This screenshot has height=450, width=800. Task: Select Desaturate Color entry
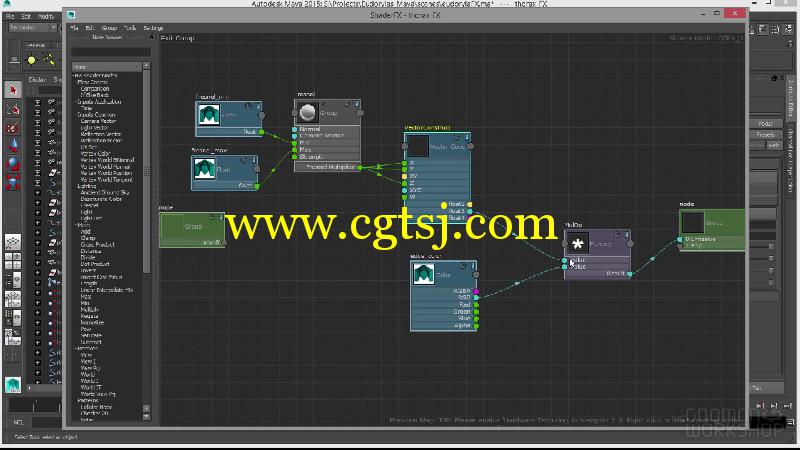pos(102,199)
